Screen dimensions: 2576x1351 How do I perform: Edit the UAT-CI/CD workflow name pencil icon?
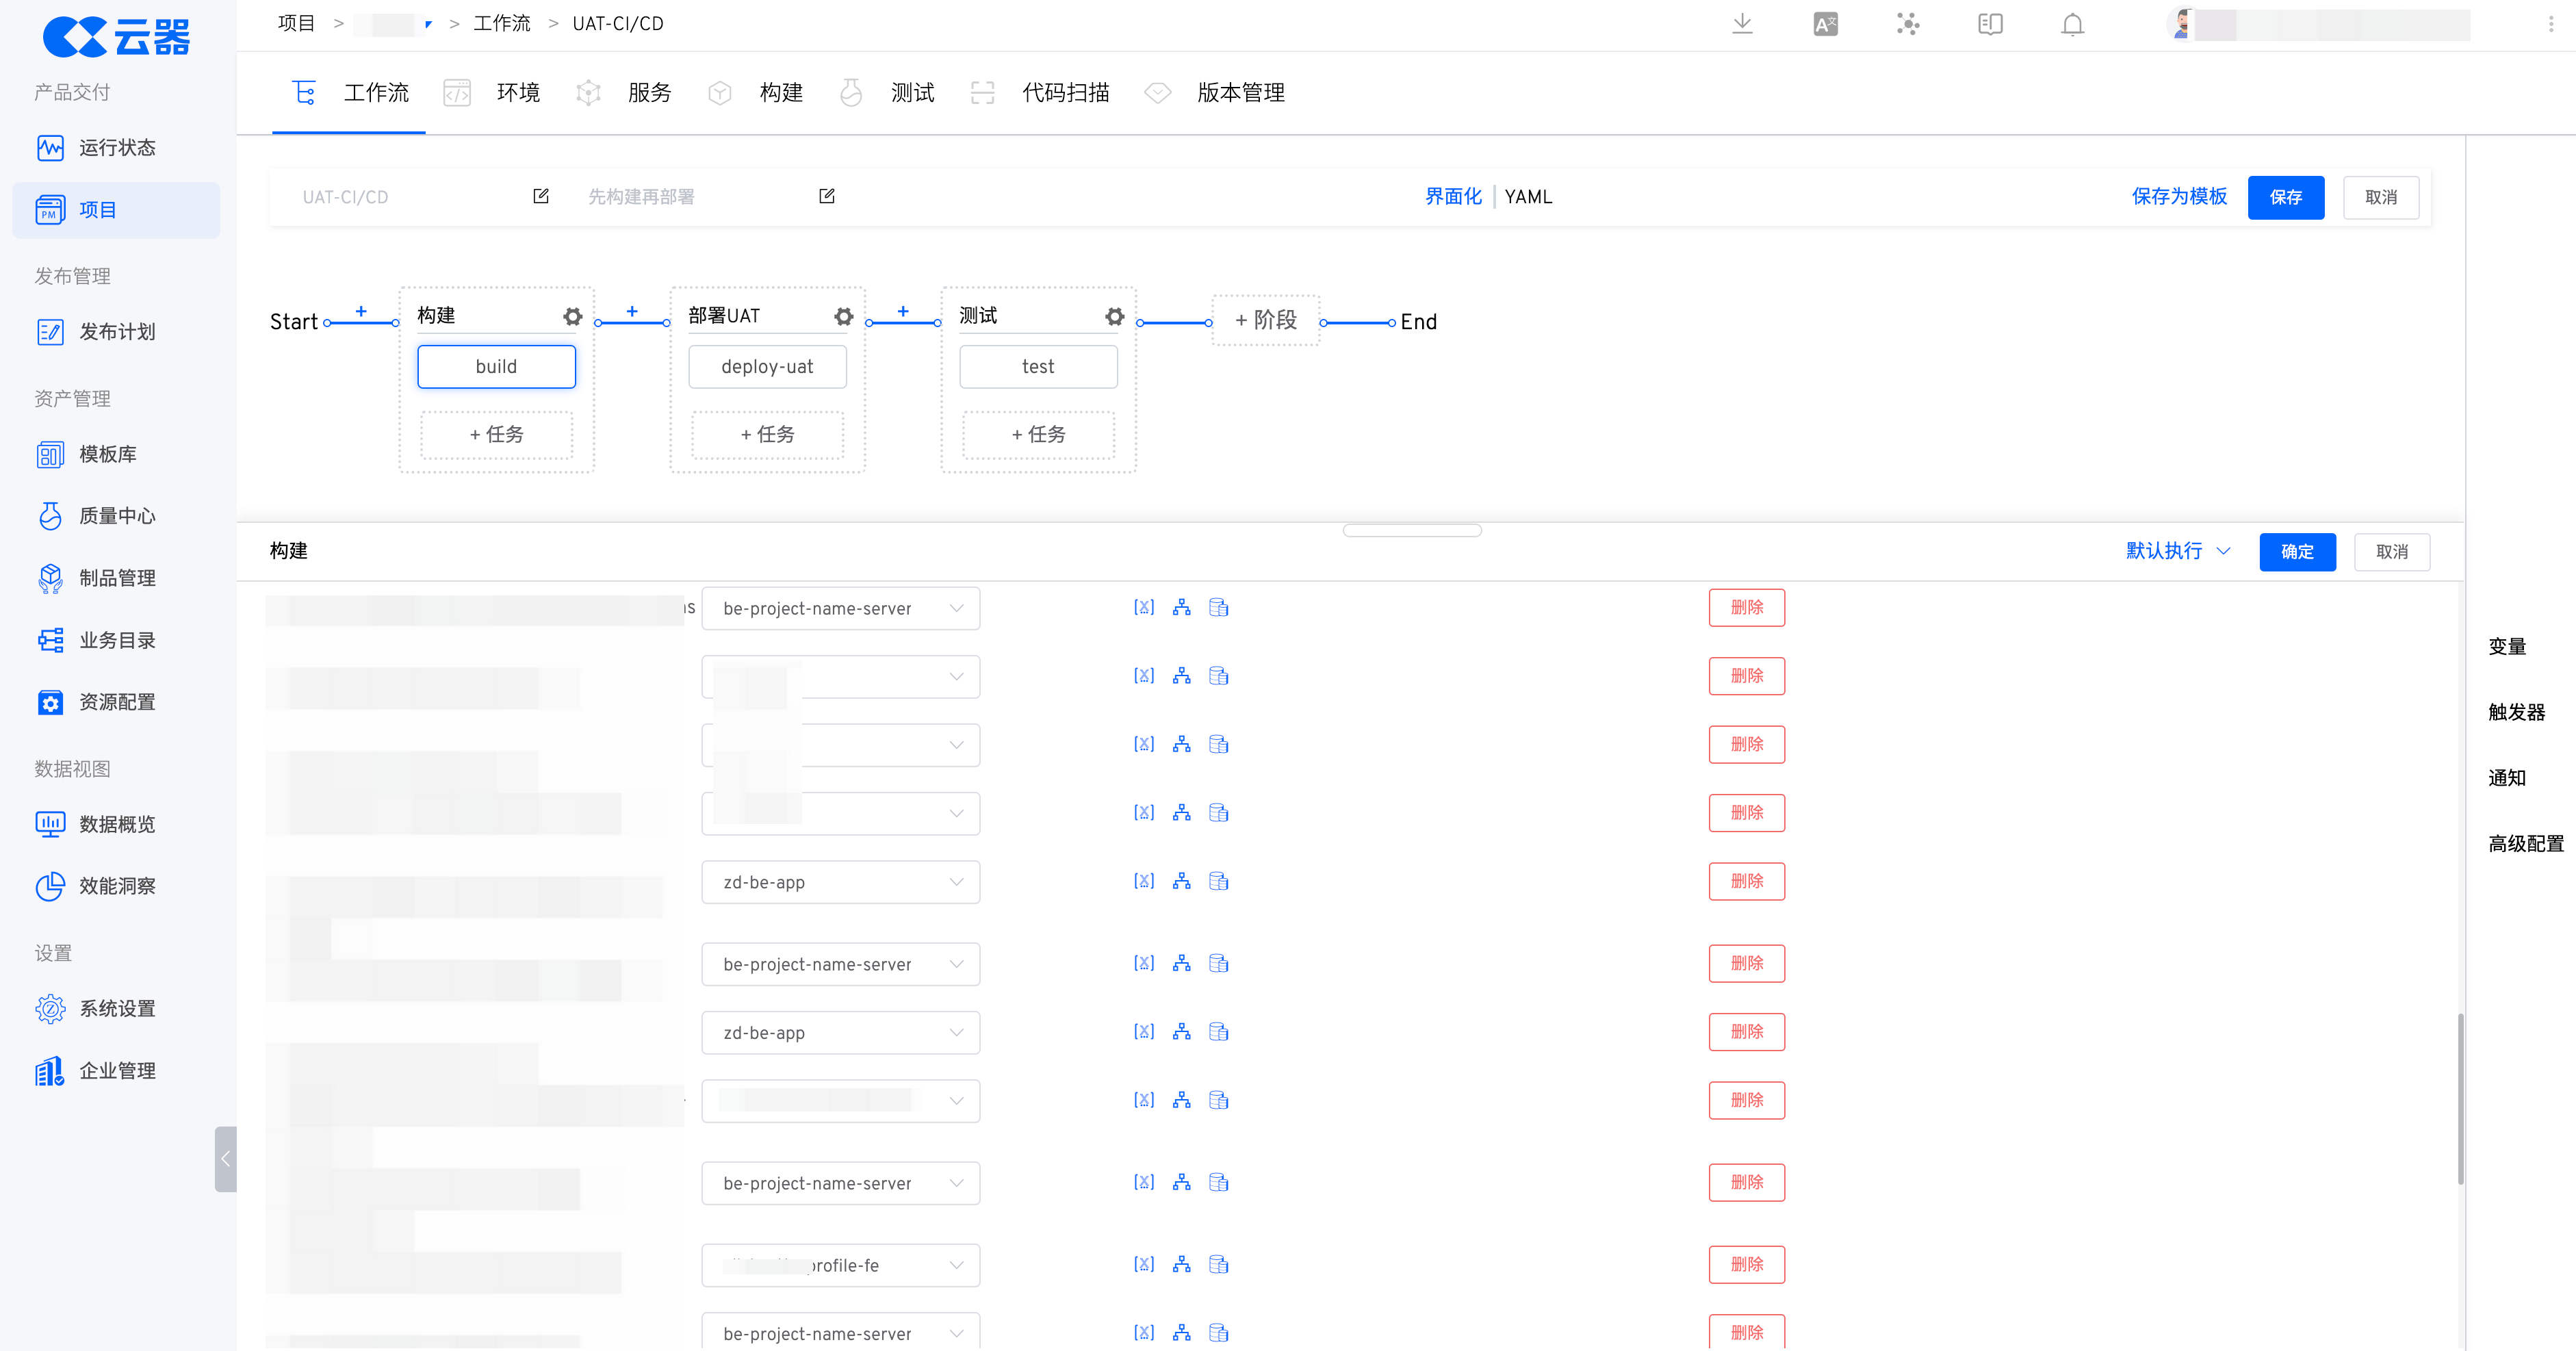(541, 196)
